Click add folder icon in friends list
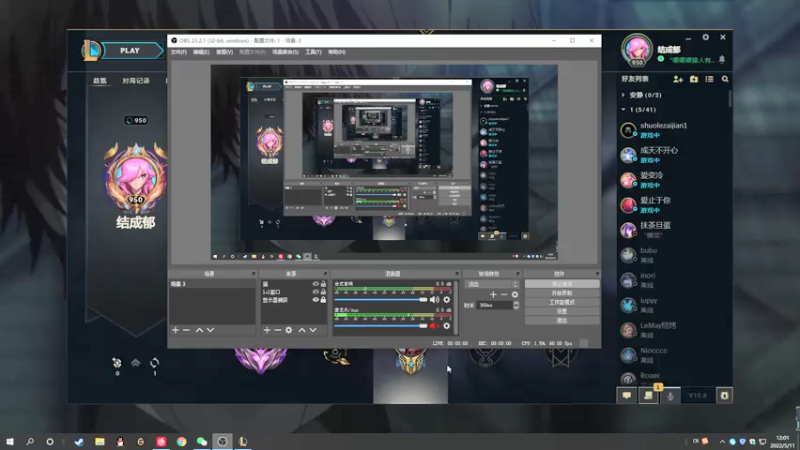 tap(694, 79)
